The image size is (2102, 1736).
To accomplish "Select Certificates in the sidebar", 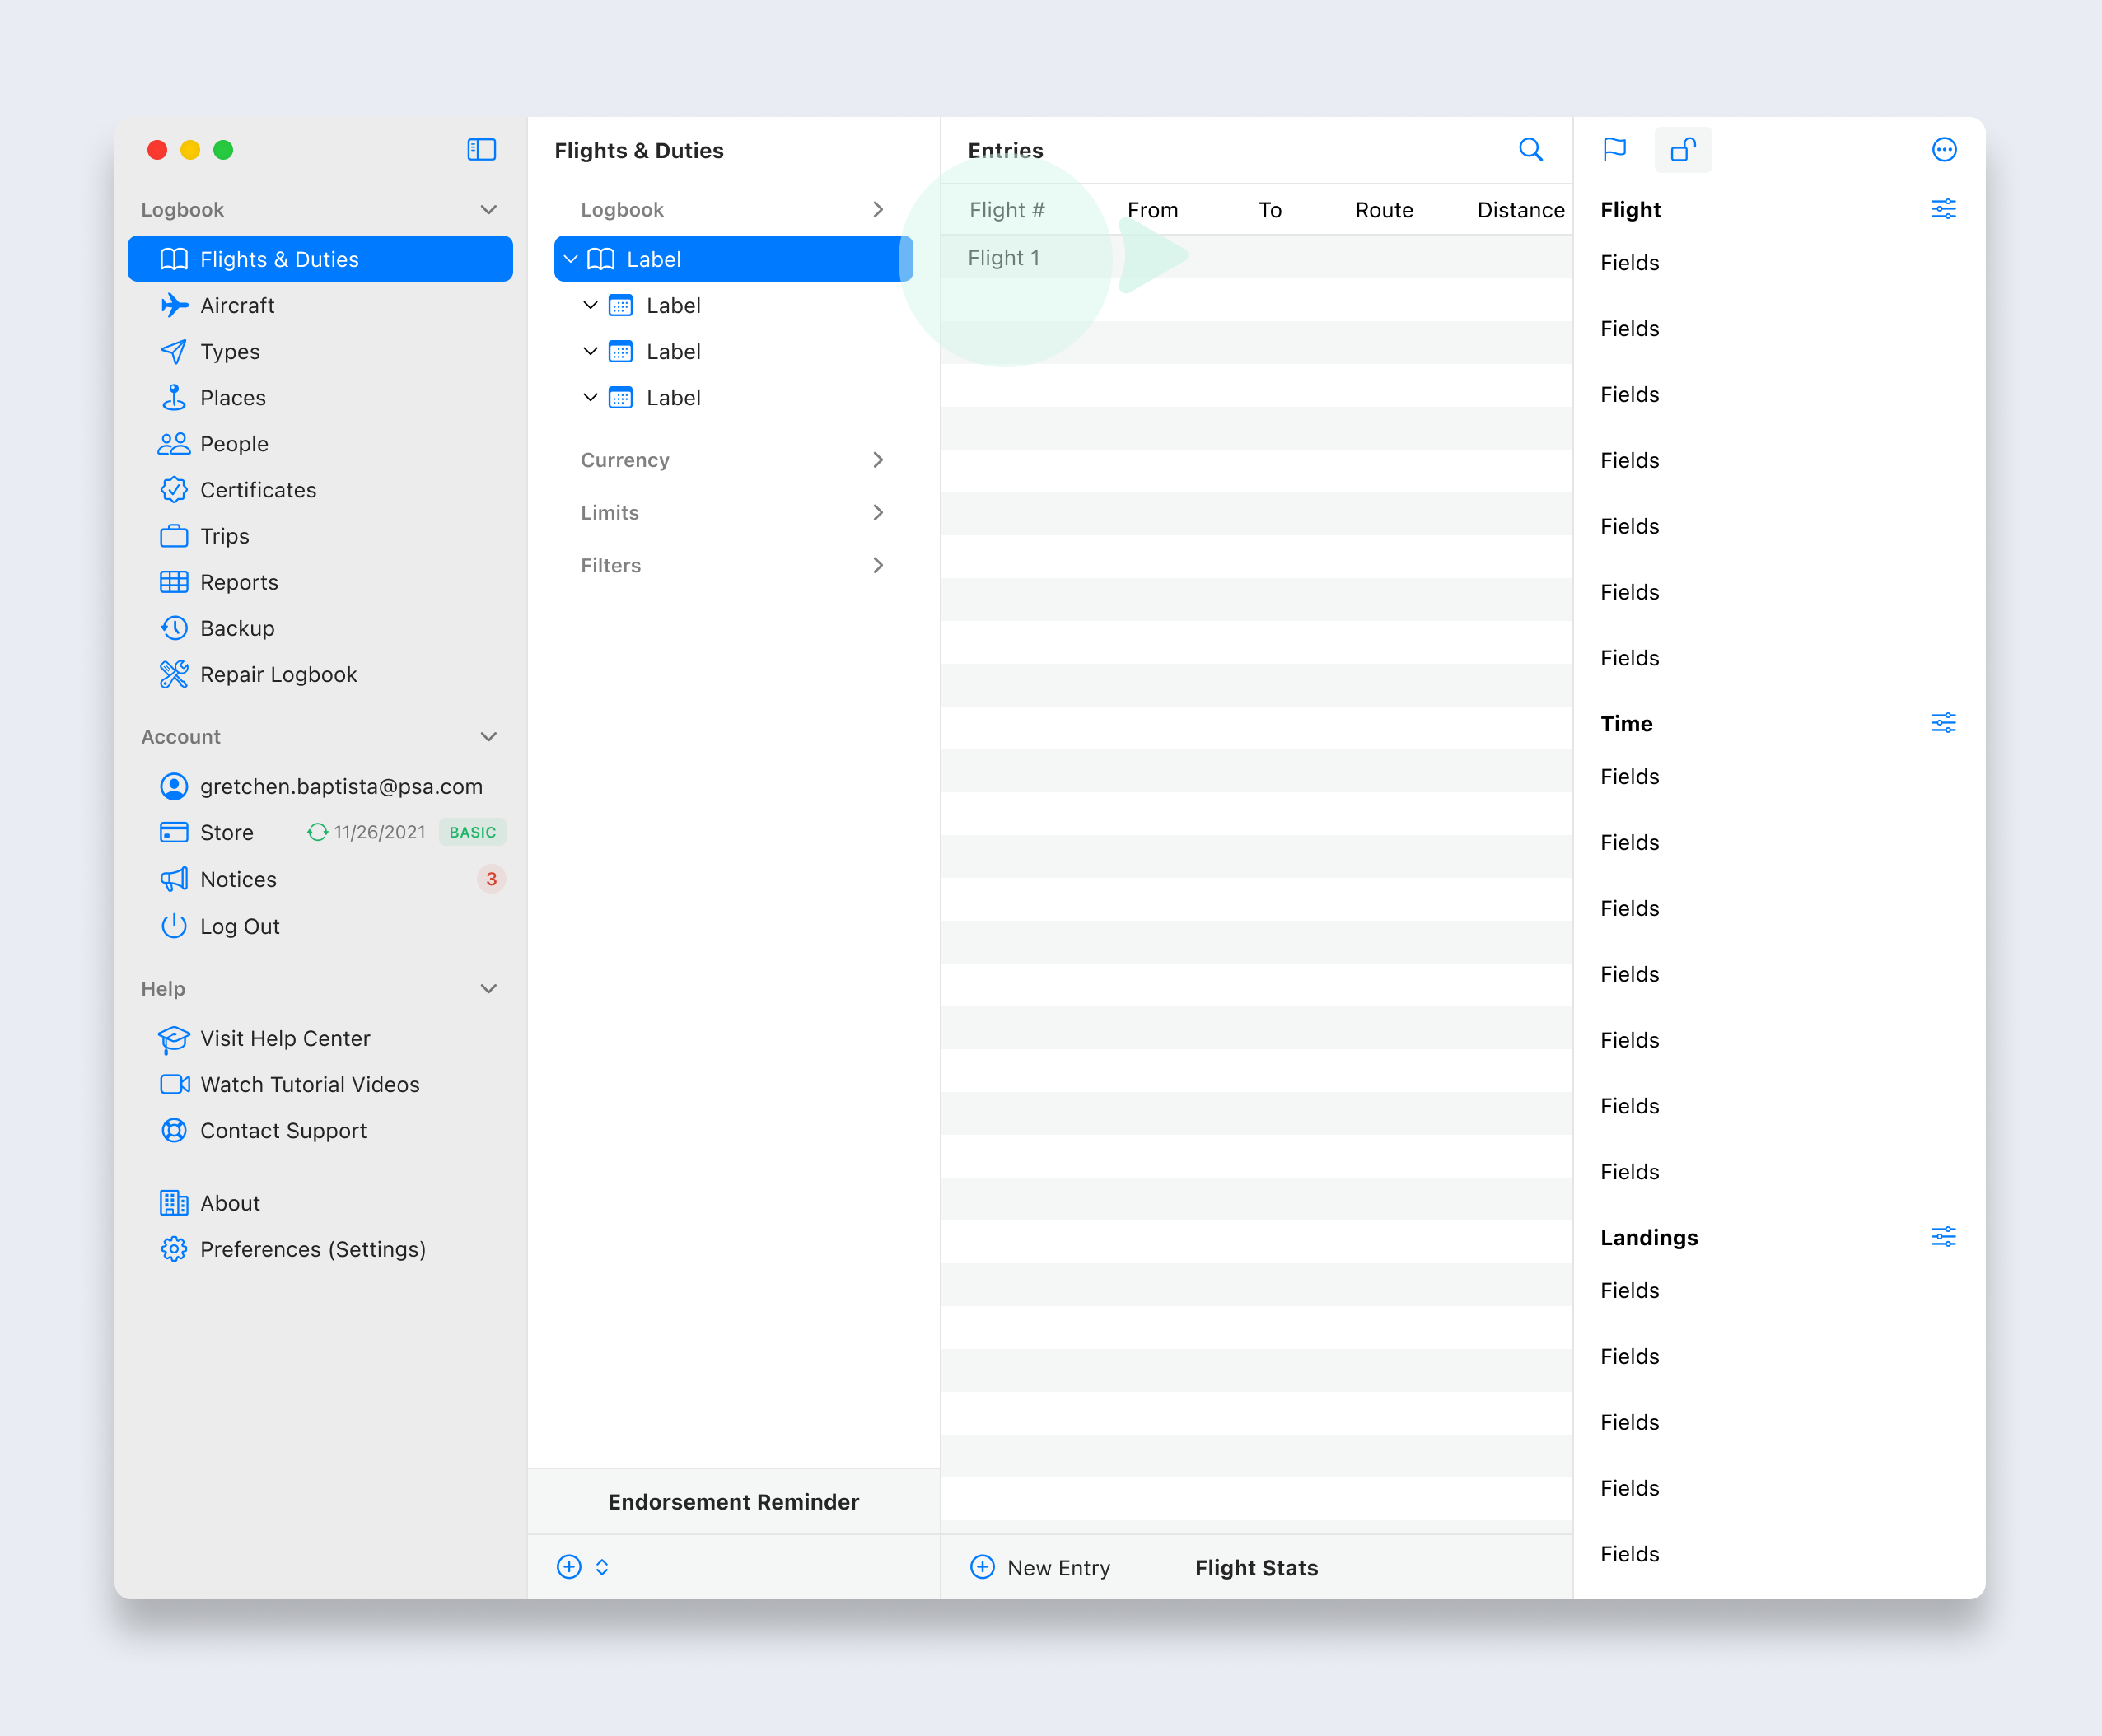I will click(x=258, y=490).
